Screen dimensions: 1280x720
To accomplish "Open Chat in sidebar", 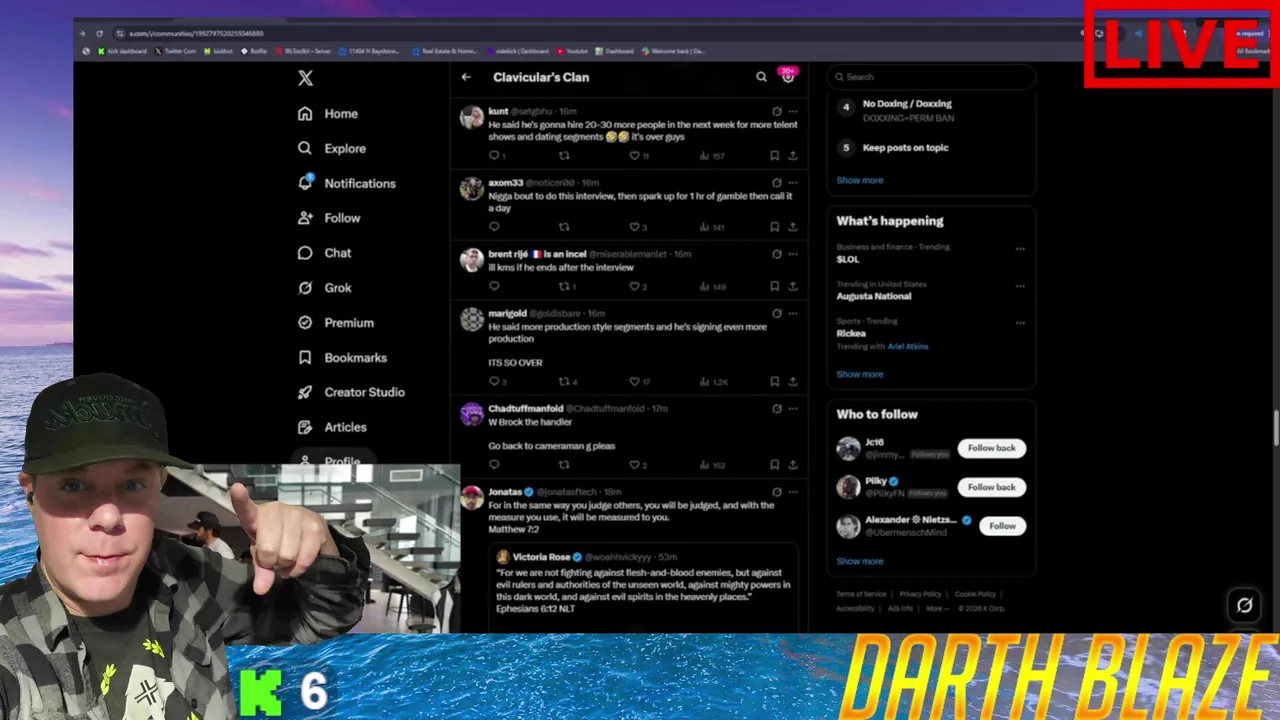I will tap(325, 253).
